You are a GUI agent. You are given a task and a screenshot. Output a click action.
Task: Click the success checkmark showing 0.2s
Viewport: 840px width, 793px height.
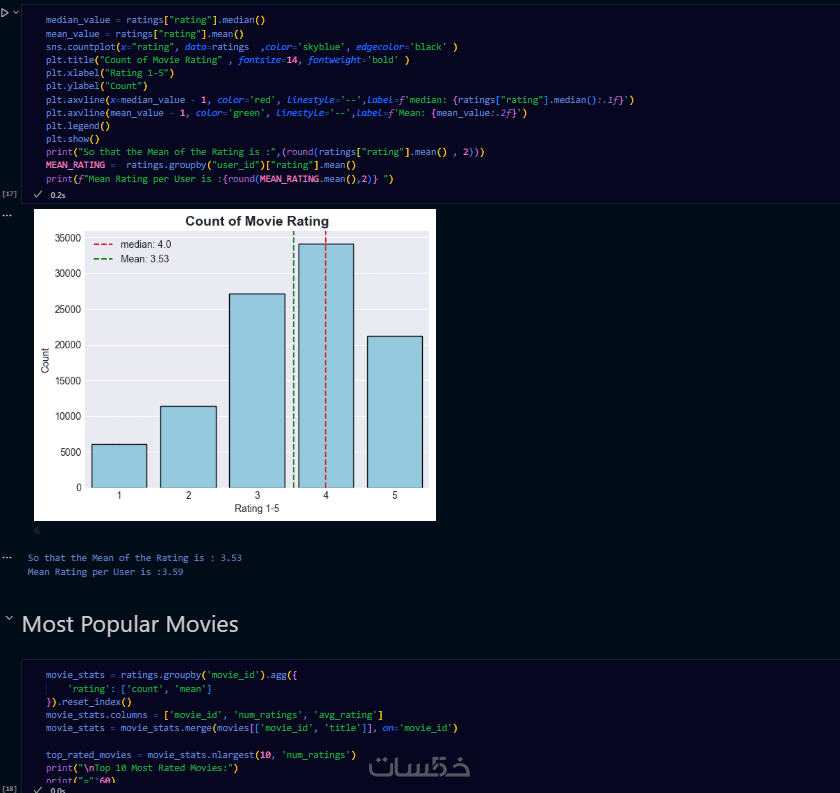[x=38, y=194]
